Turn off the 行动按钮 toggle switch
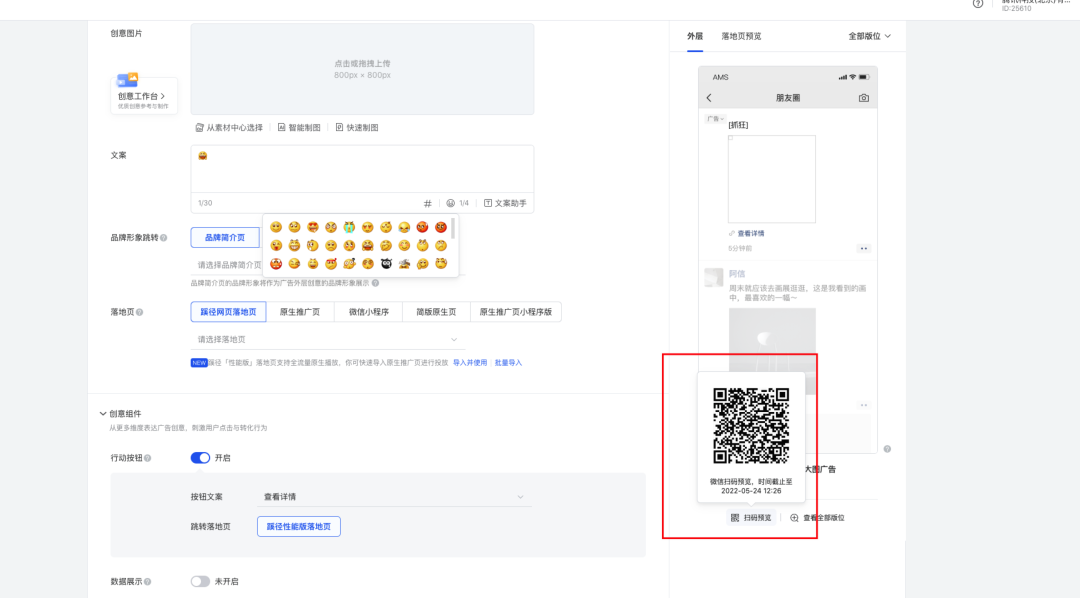Screen dimensions: 1080x598 [200, 458]
